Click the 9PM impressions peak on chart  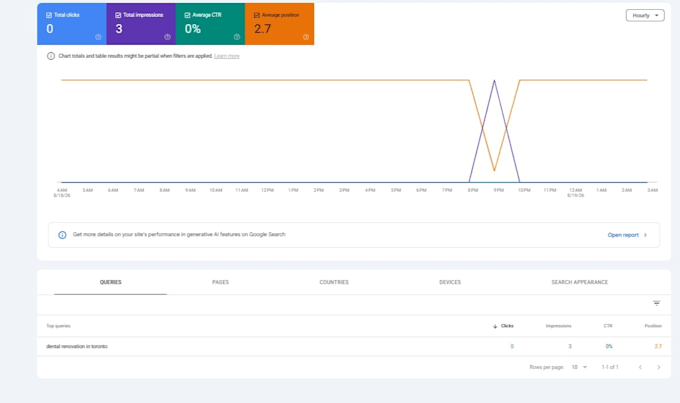click(494, 81)
